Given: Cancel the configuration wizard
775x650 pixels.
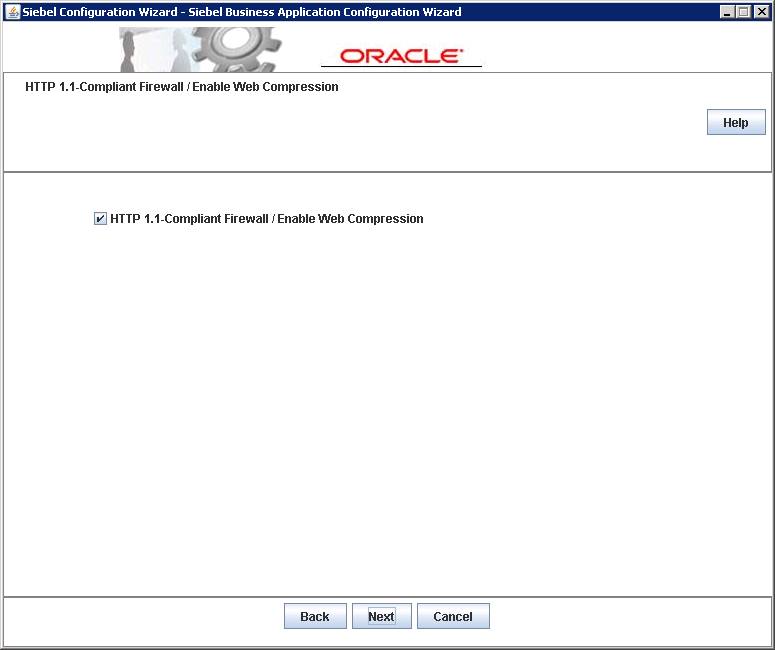Looking at the screenshot, I should click(453, 616).
